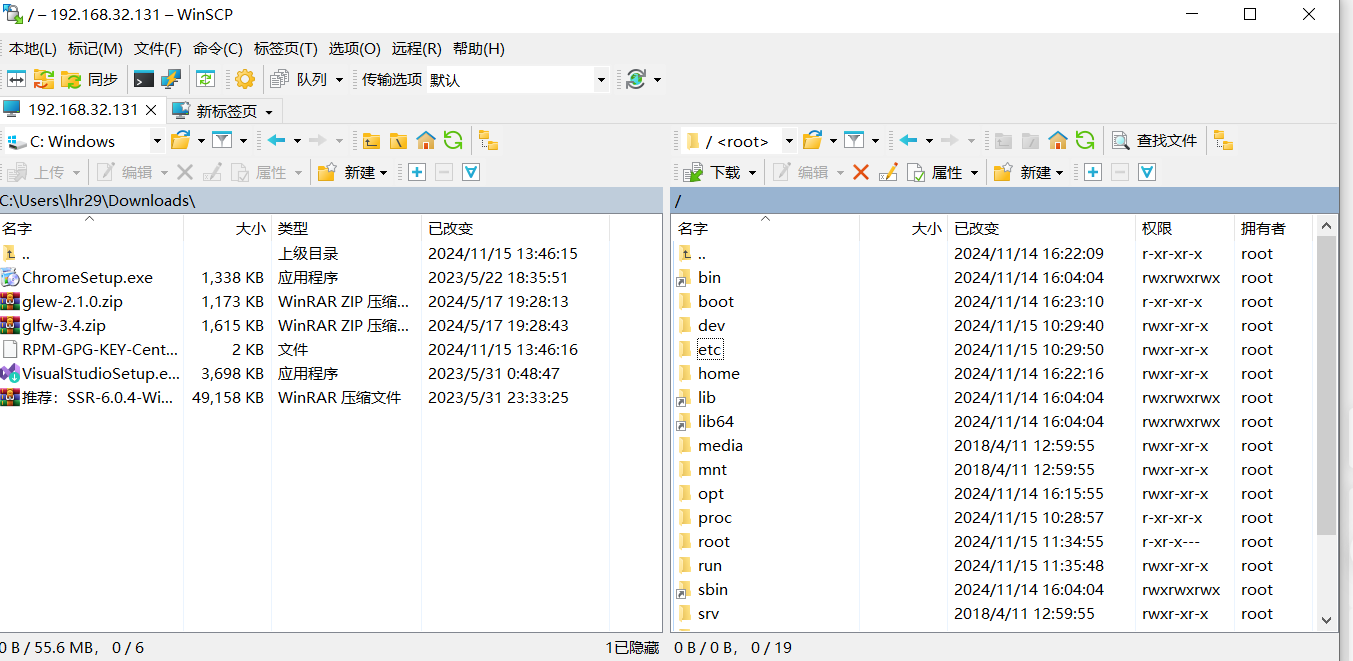Viewport: 1353px width, 661px height.
Task: Go to remote home directory icon
Action: point(1058,141)
